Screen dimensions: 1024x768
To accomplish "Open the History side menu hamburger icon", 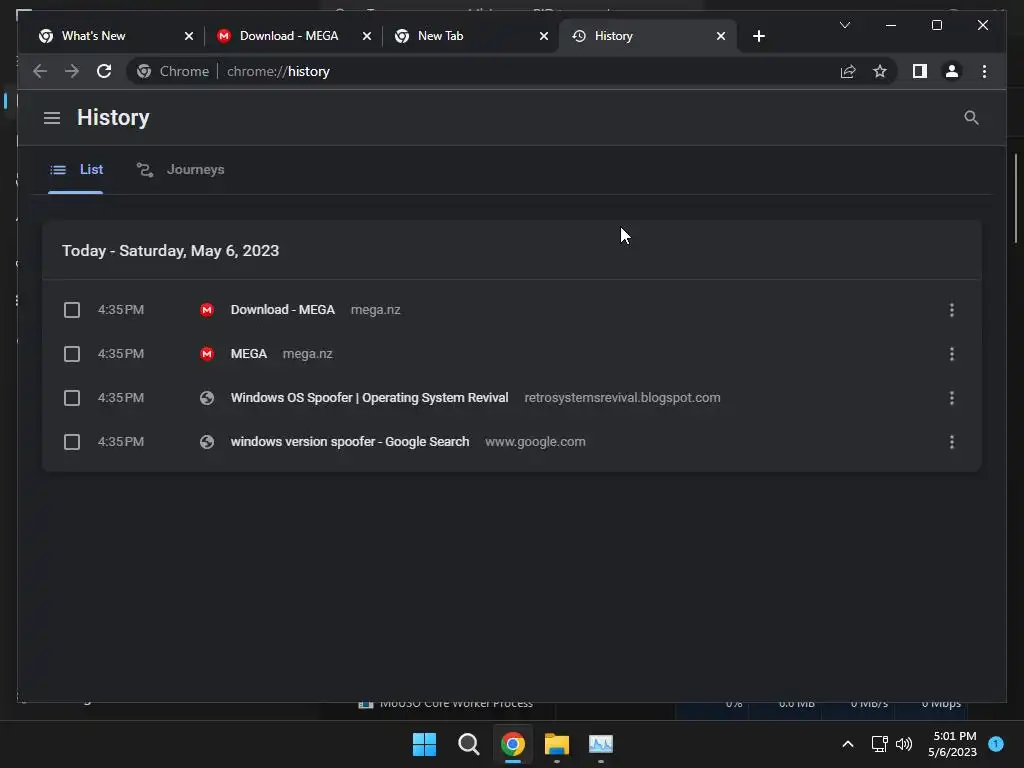I will pyautogui.click(x=52, y=118).
